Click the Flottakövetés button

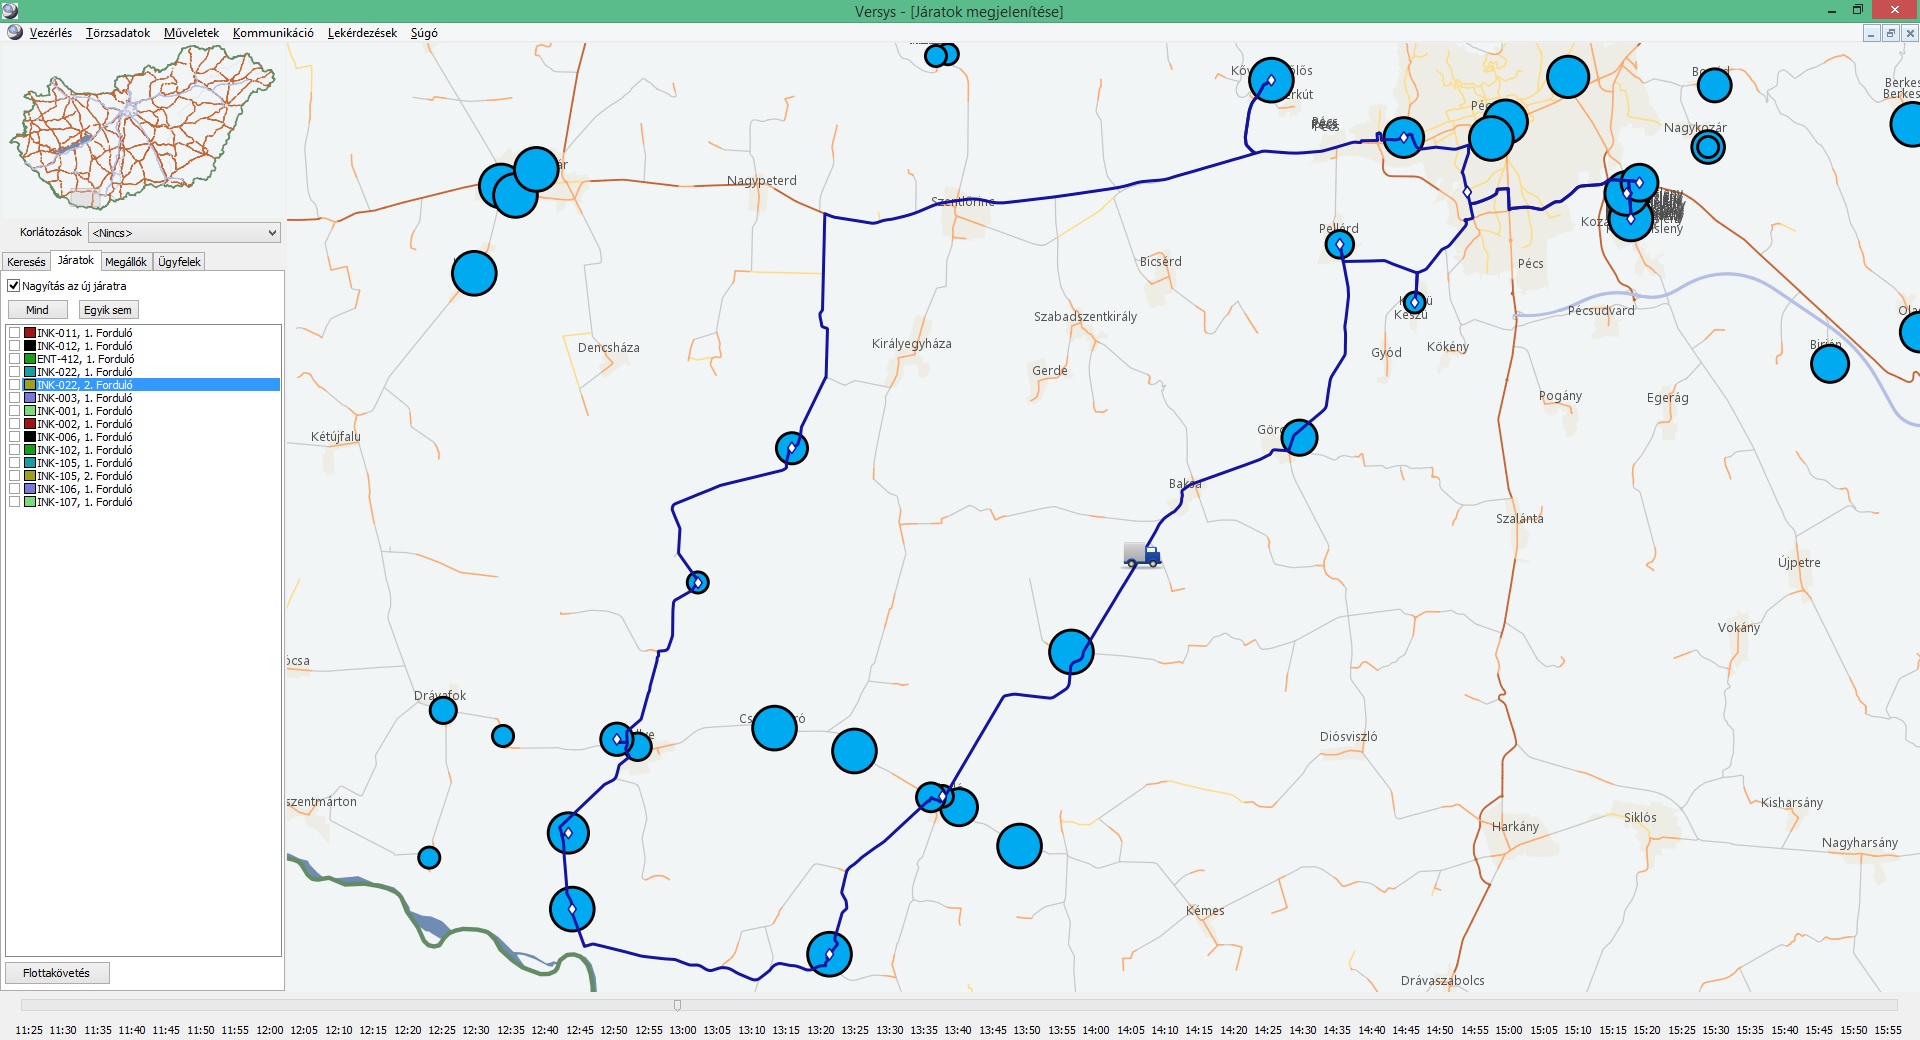click(x=57, y=973)
